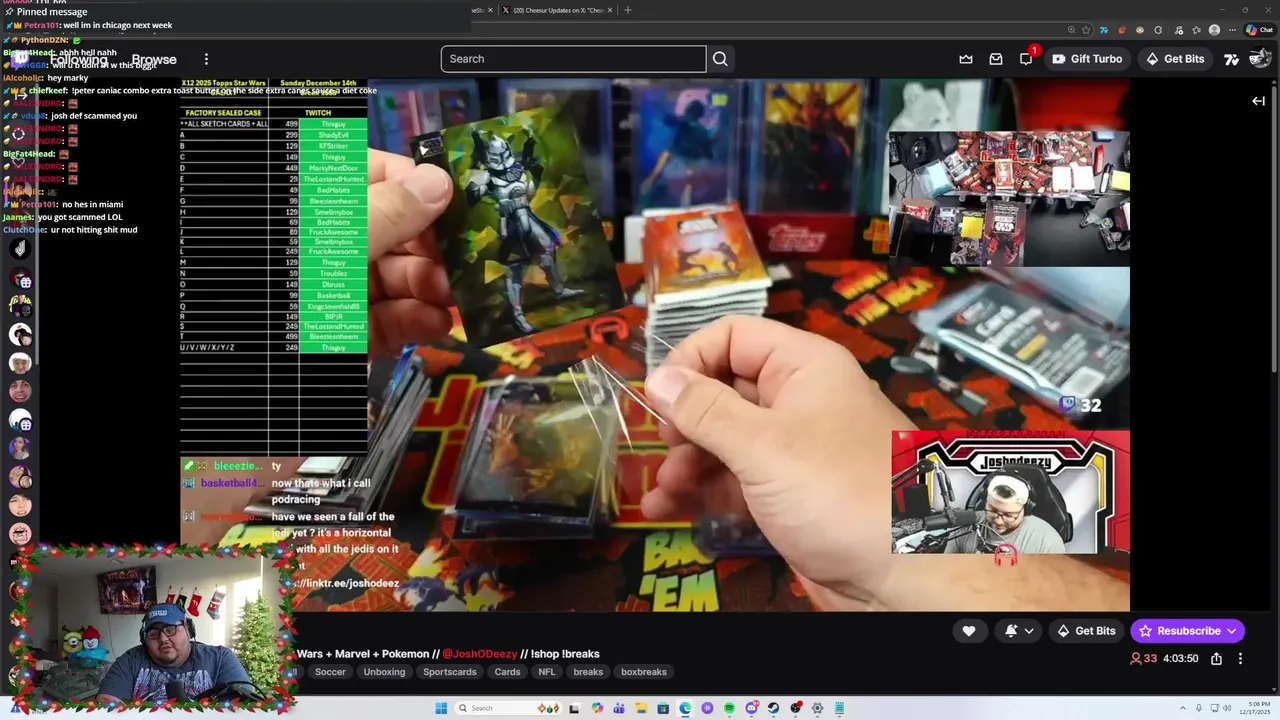This screenshot has height=720, width=1280.
Task: Open File Explorer from the taskbar
Action: pyautogui.click(x=641, y=708)
